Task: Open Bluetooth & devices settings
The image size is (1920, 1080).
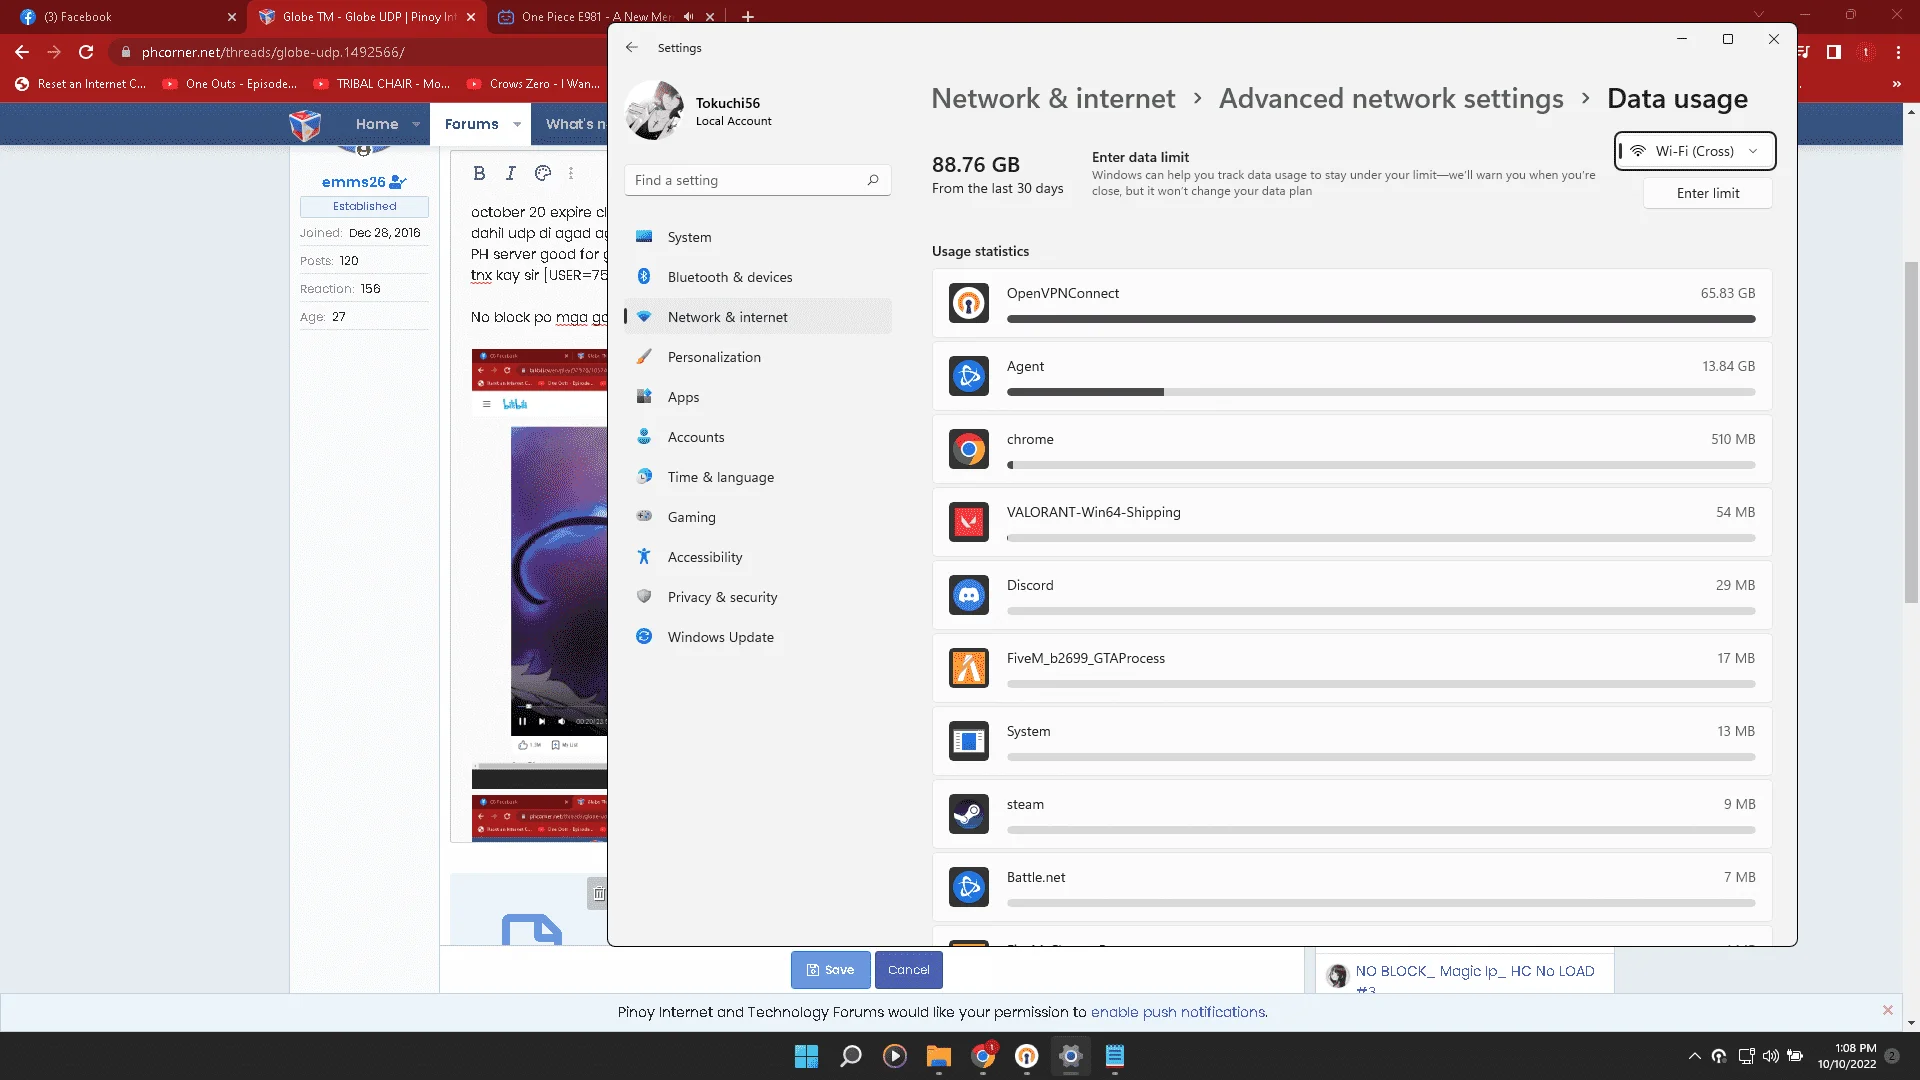Action: tap(757, 277)
